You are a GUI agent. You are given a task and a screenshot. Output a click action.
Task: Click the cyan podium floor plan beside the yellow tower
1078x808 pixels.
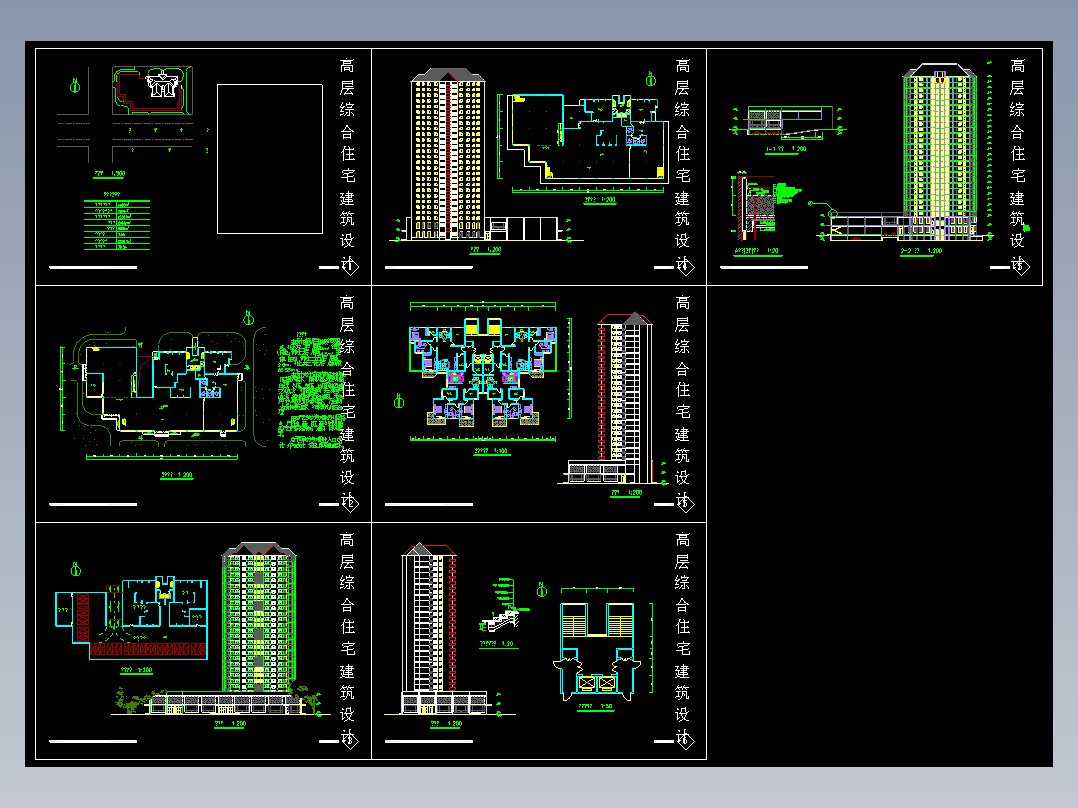(588, 140)
